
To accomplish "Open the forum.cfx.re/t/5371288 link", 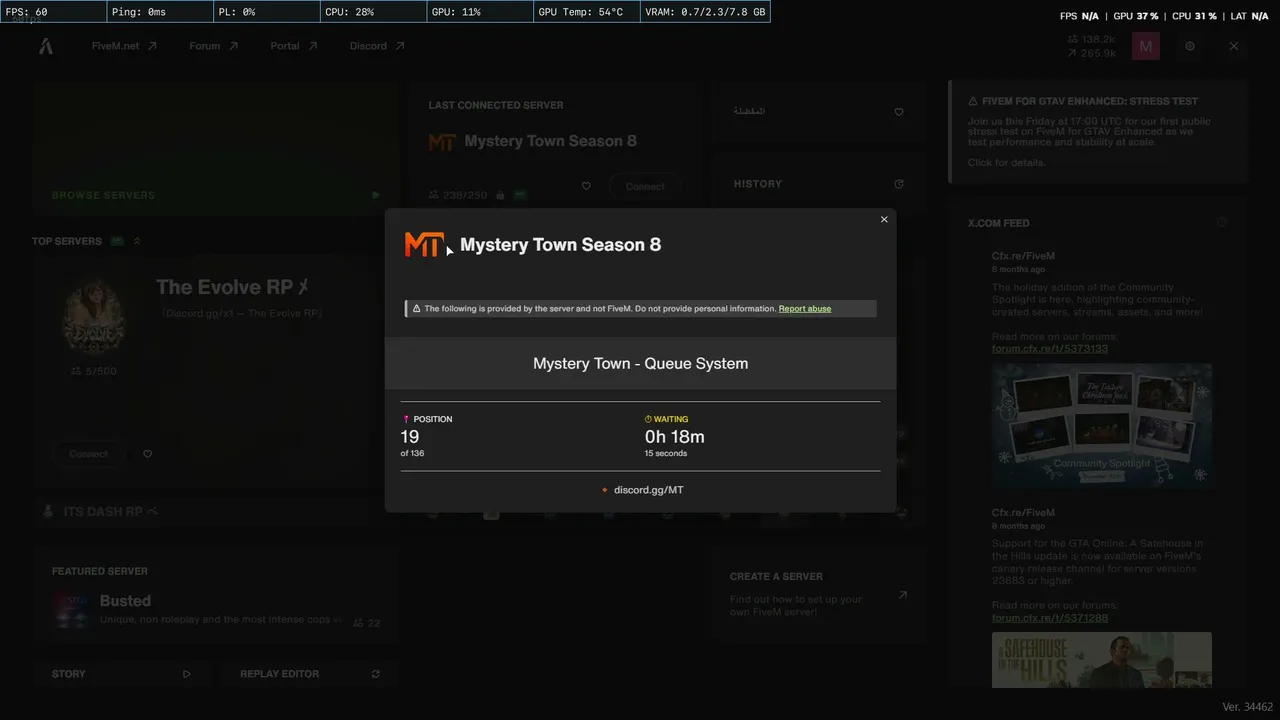I will (x=1050, y=618).
